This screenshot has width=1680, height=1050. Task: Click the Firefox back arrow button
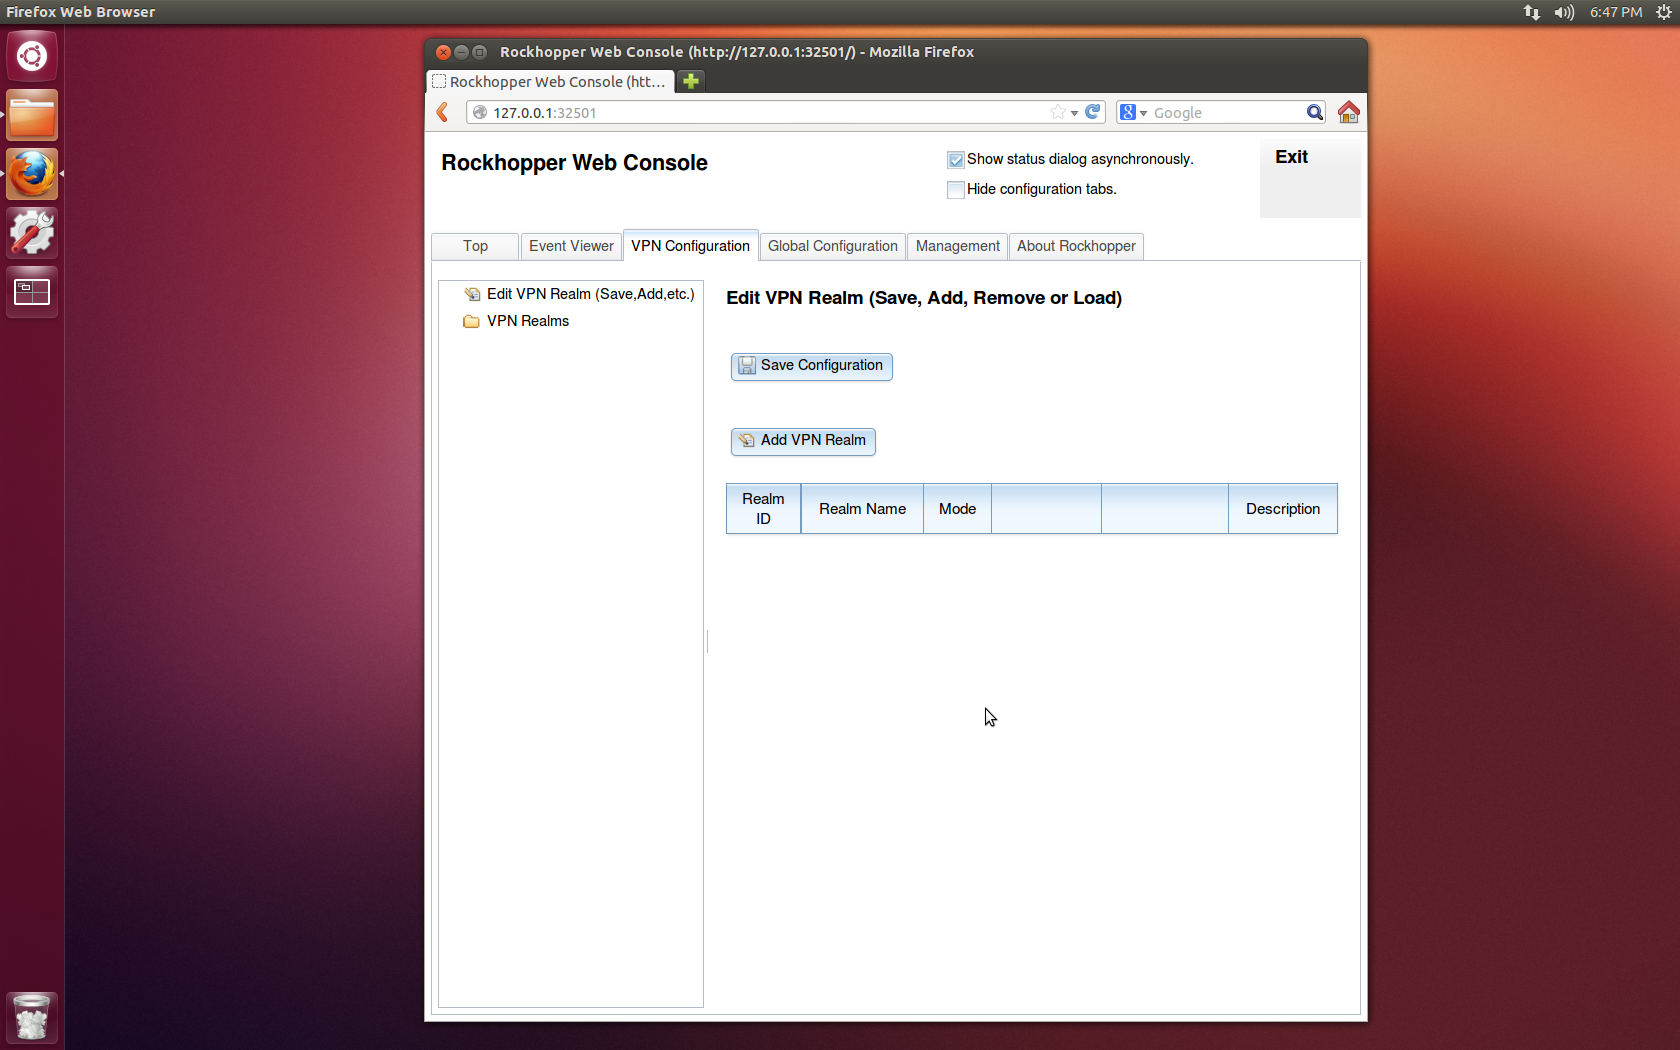[x=443, y=112]
